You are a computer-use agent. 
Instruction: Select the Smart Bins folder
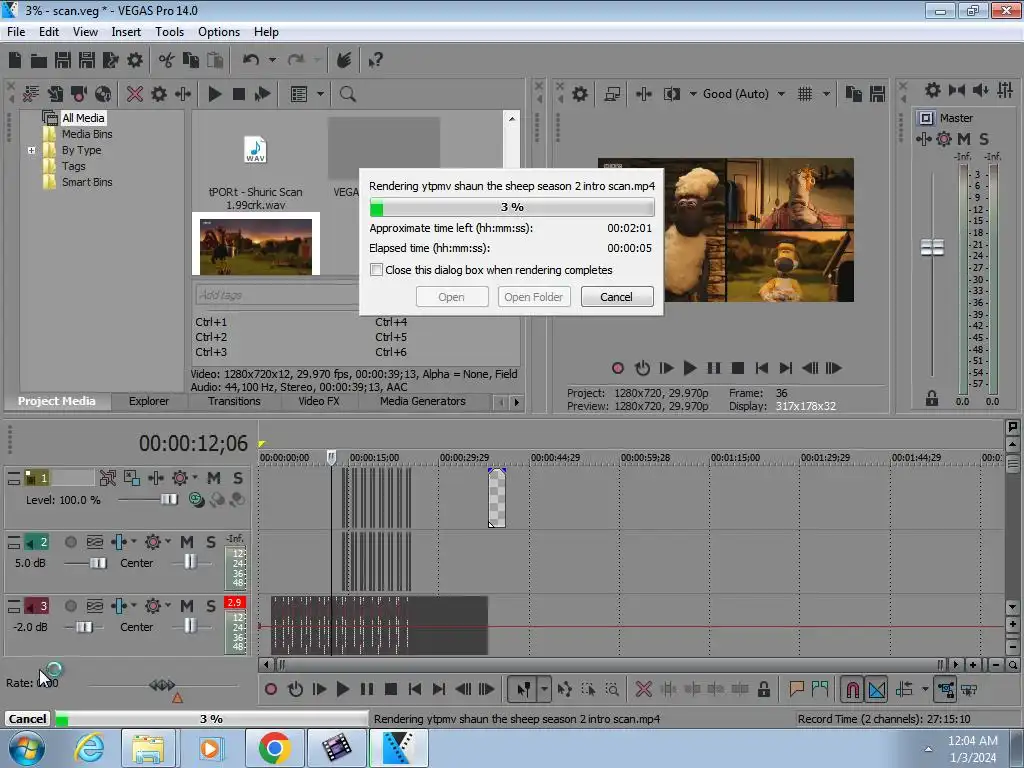coord(87,182)
